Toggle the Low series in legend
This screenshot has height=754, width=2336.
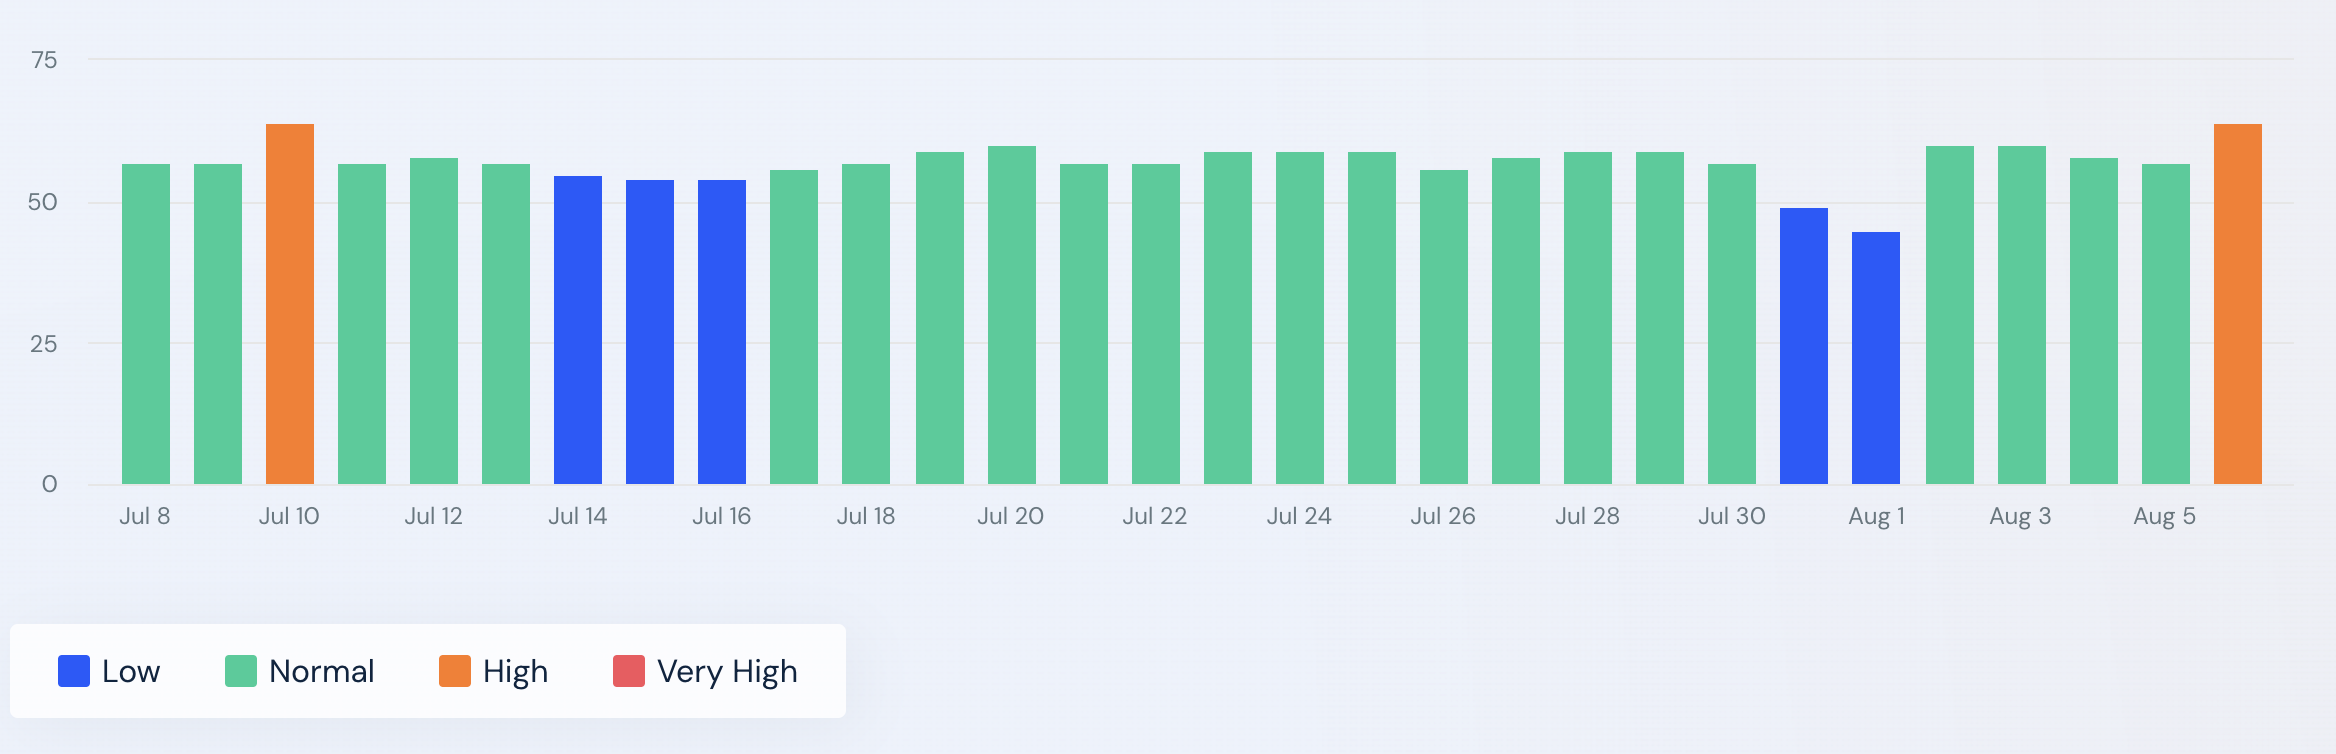pyautogui.click(x=130, y=671)
